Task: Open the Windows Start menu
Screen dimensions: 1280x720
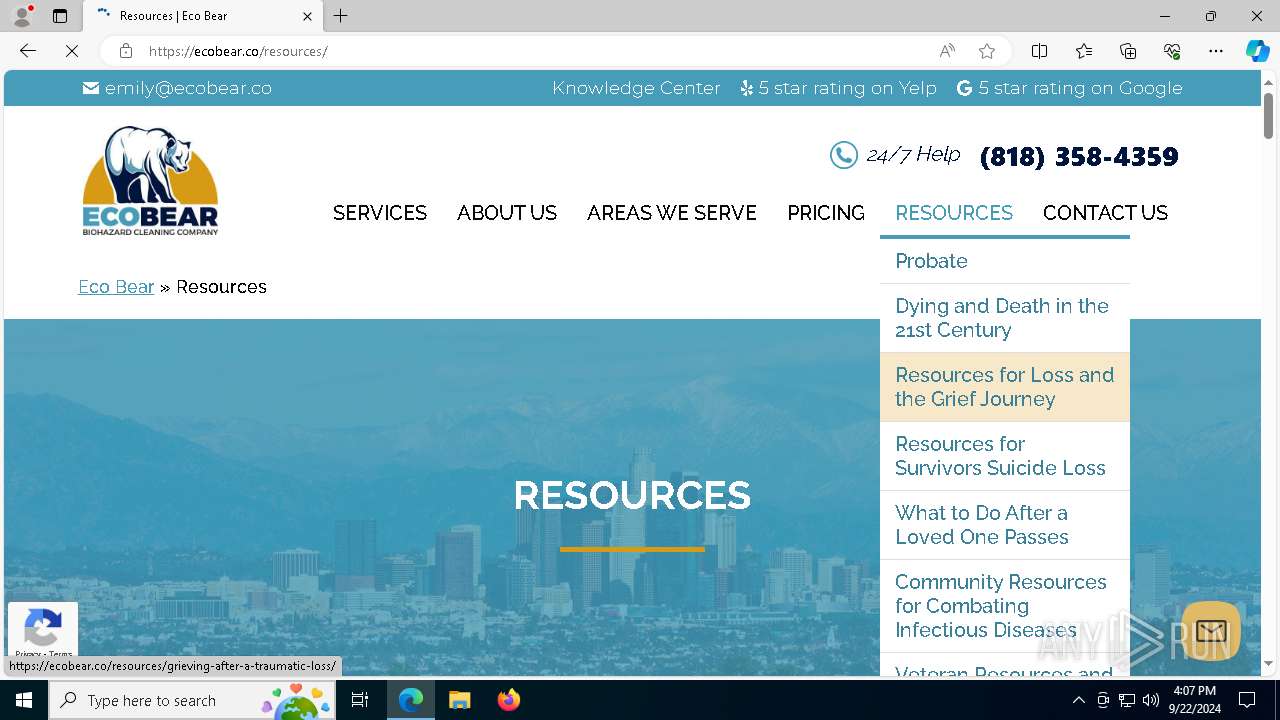Action: (x=24, y=700)
